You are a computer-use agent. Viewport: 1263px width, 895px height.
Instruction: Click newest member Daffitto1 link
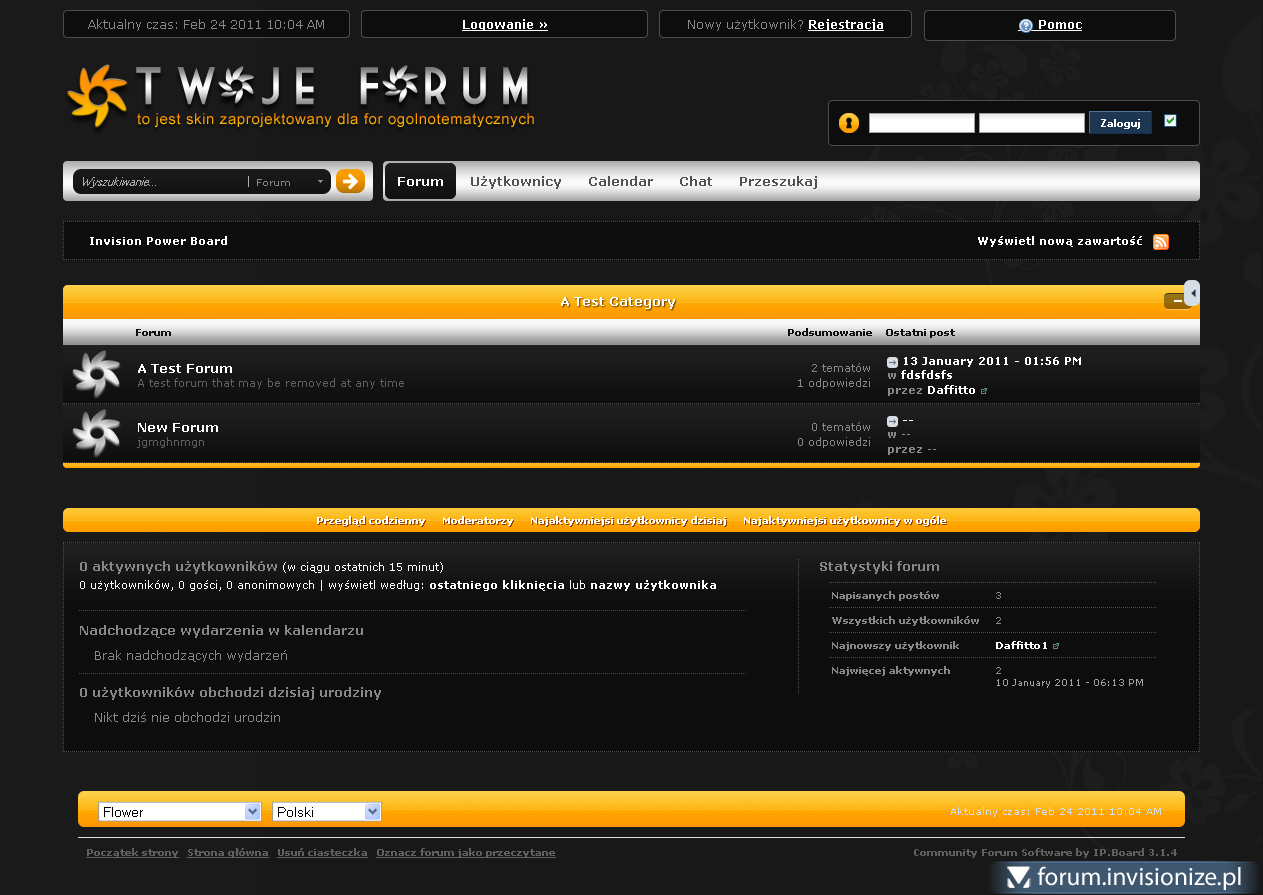(x=1021, y=646)
